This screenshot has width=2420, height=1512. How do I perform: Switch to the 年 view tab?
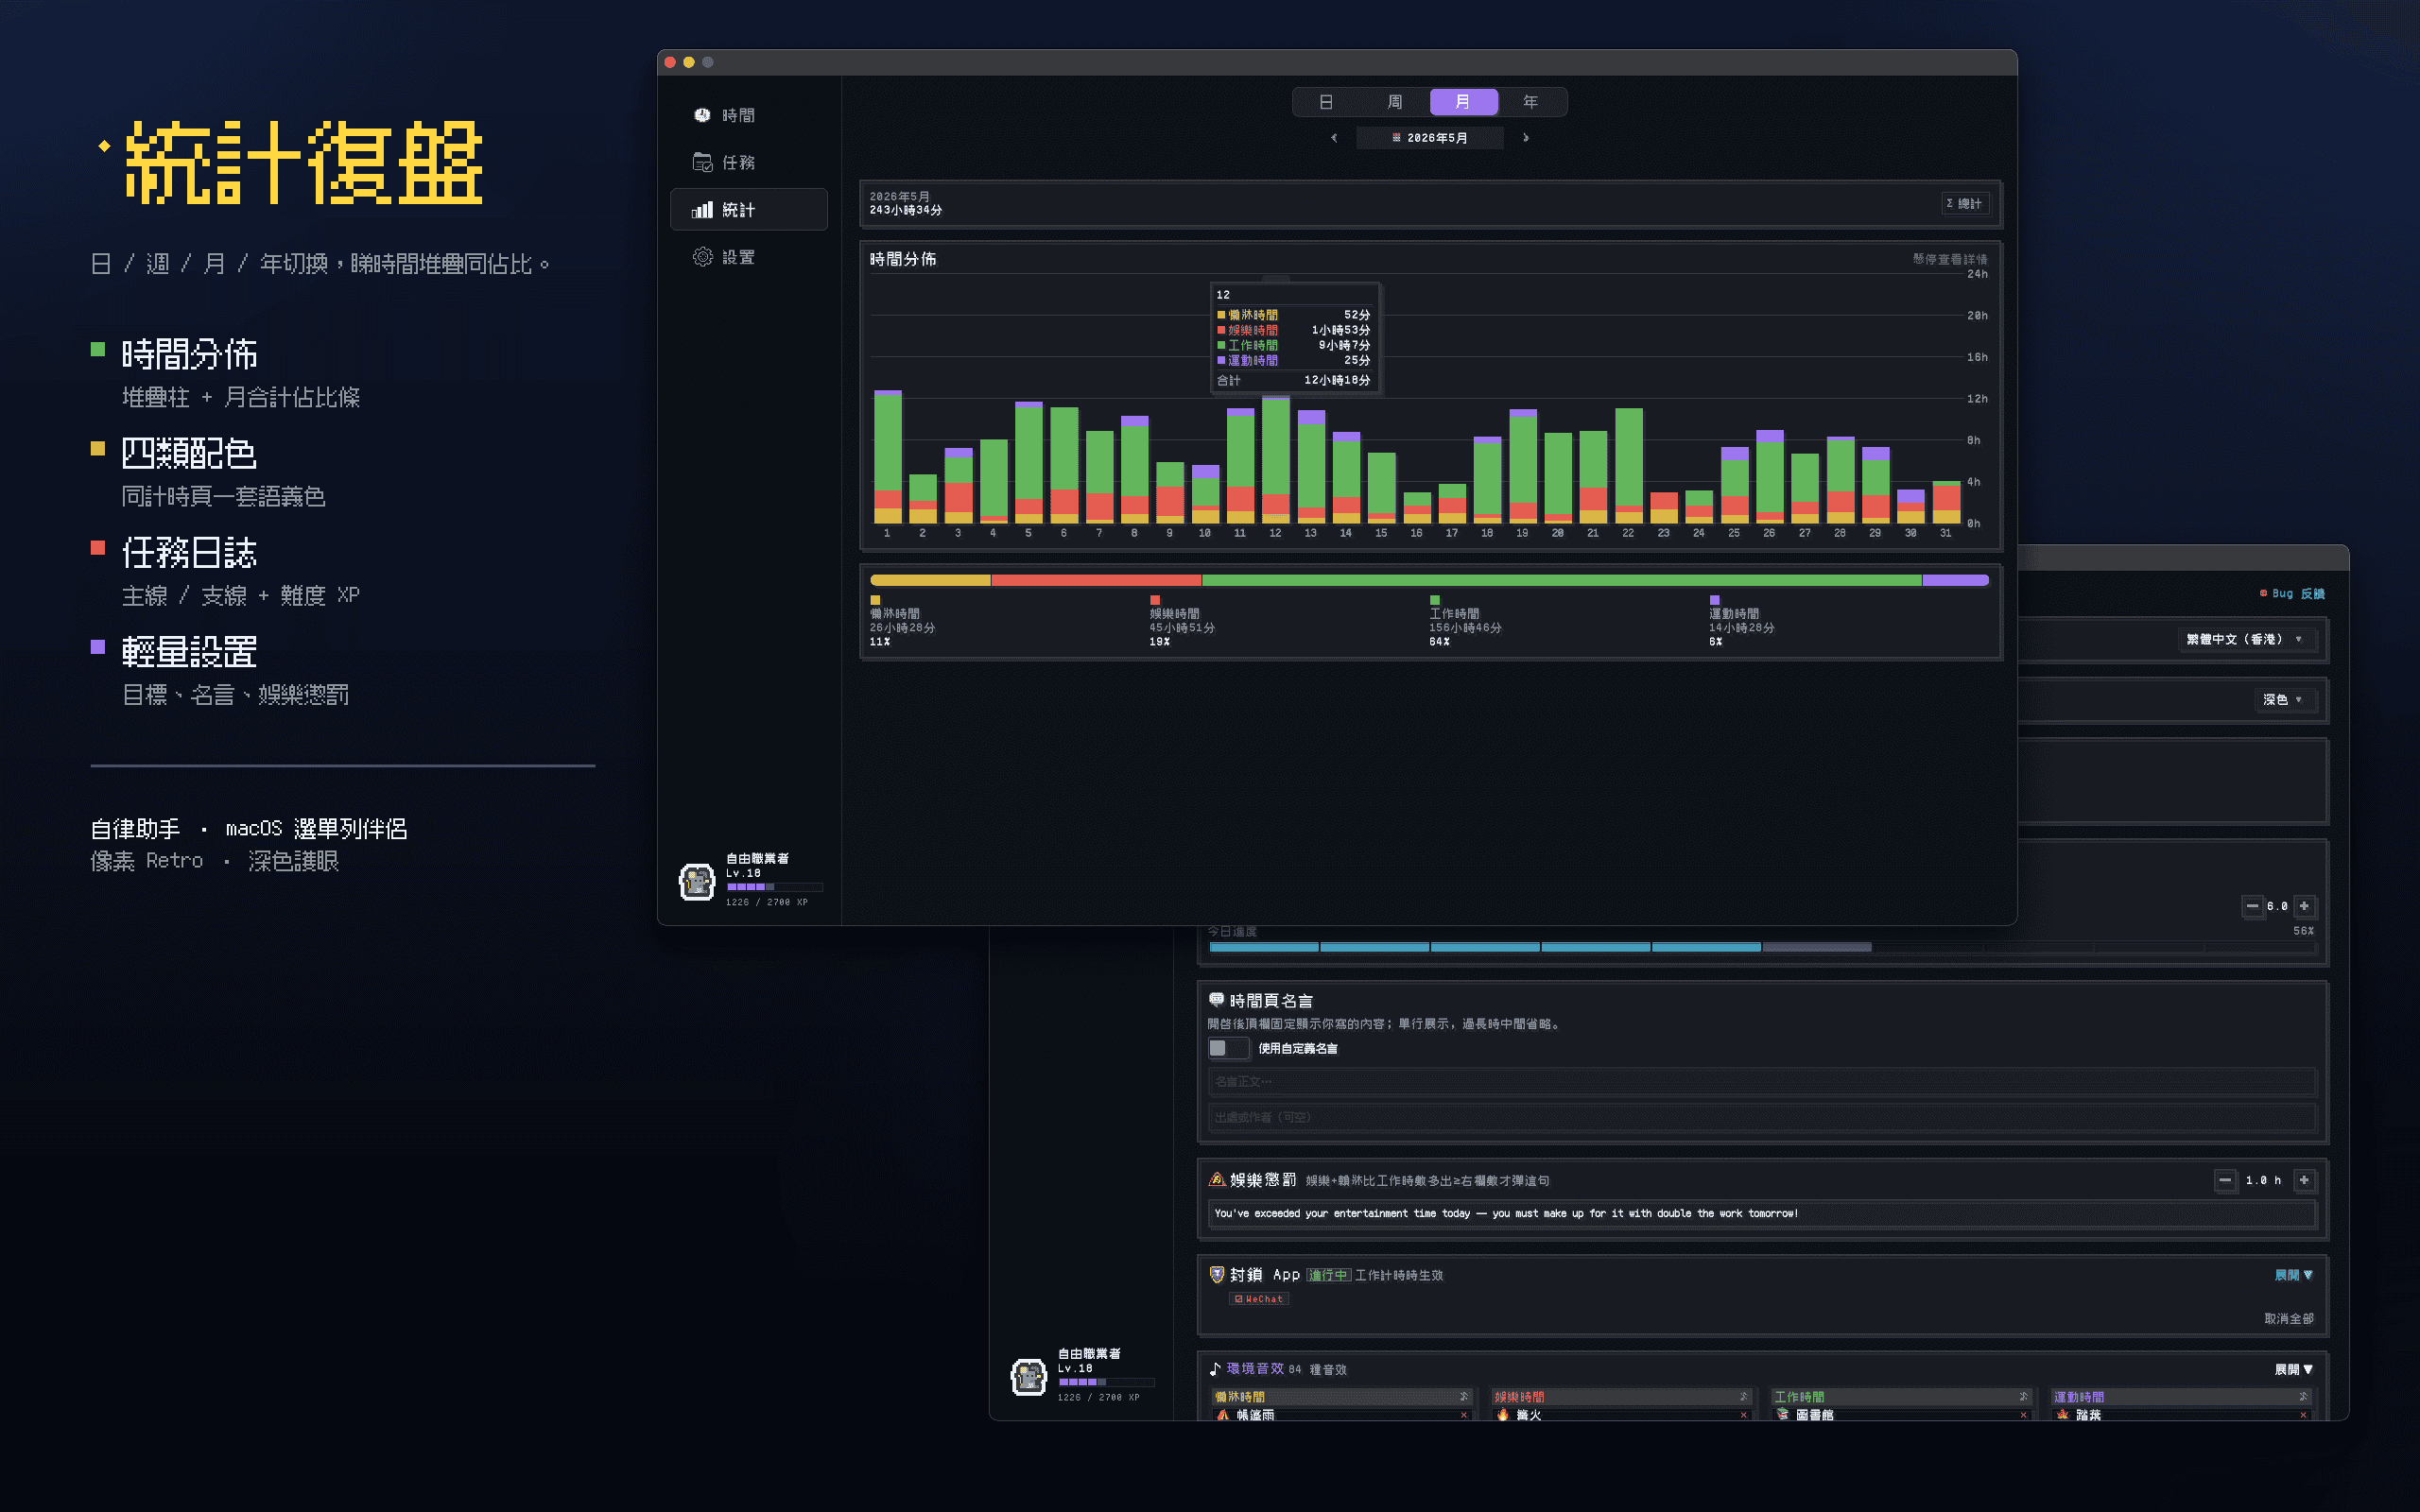pos(1531,102)
